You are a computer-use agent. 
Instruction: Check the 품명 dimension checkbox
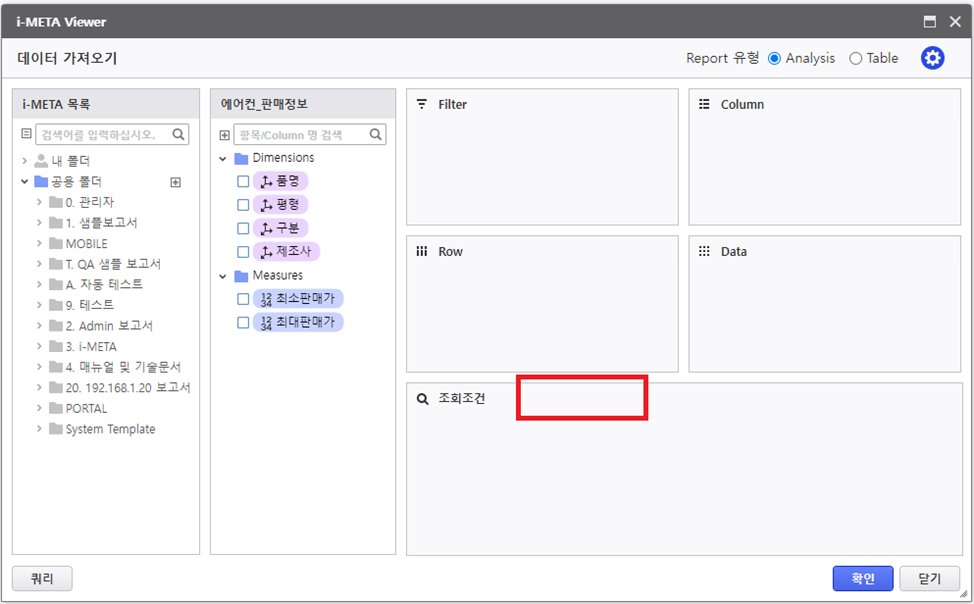point(243,181)
